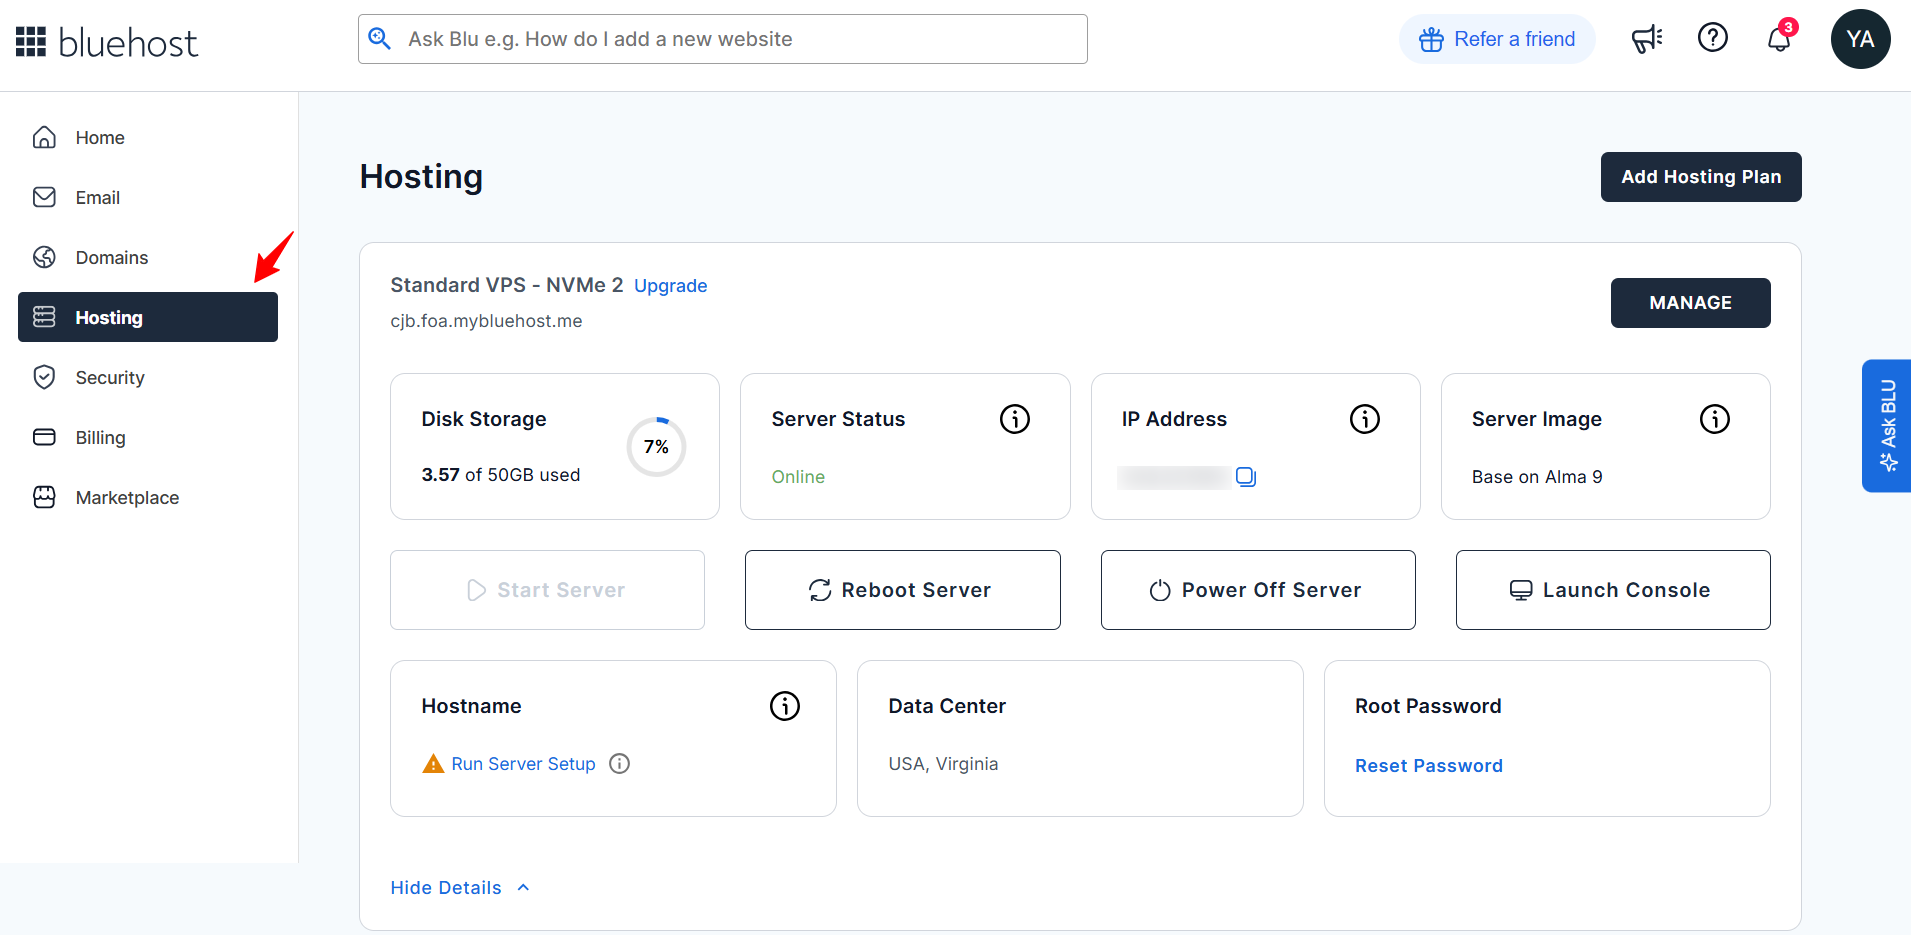Show info for IP Address
Viewport: 1911px width, 935px height.
pyautogui.click(x=1365, y=419)
